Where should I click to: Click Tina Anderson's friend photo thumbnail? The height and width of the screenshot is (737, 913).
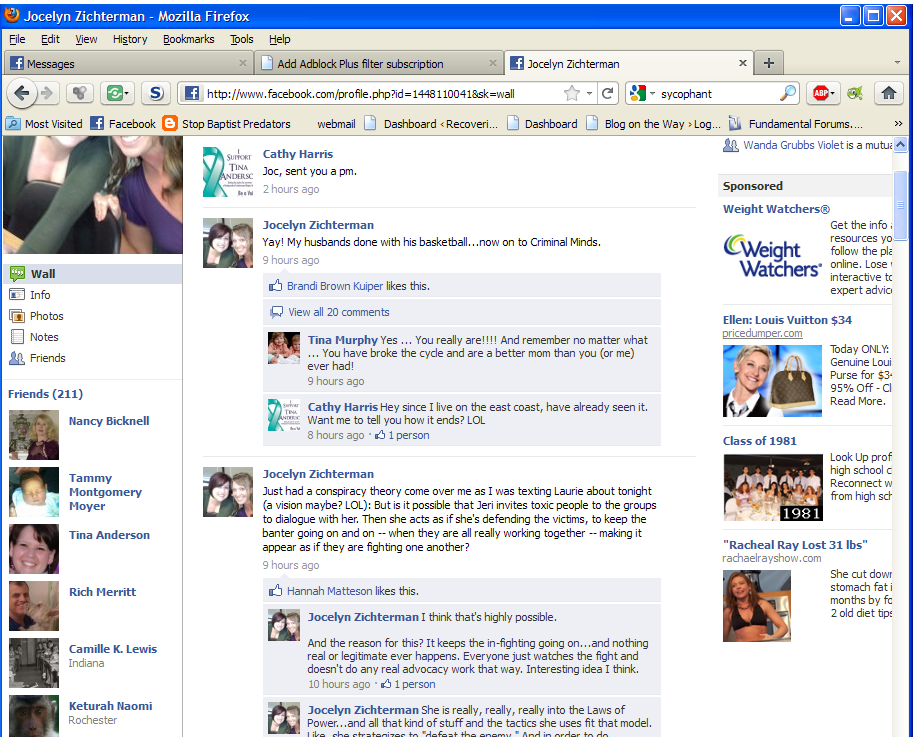point(34,549)
